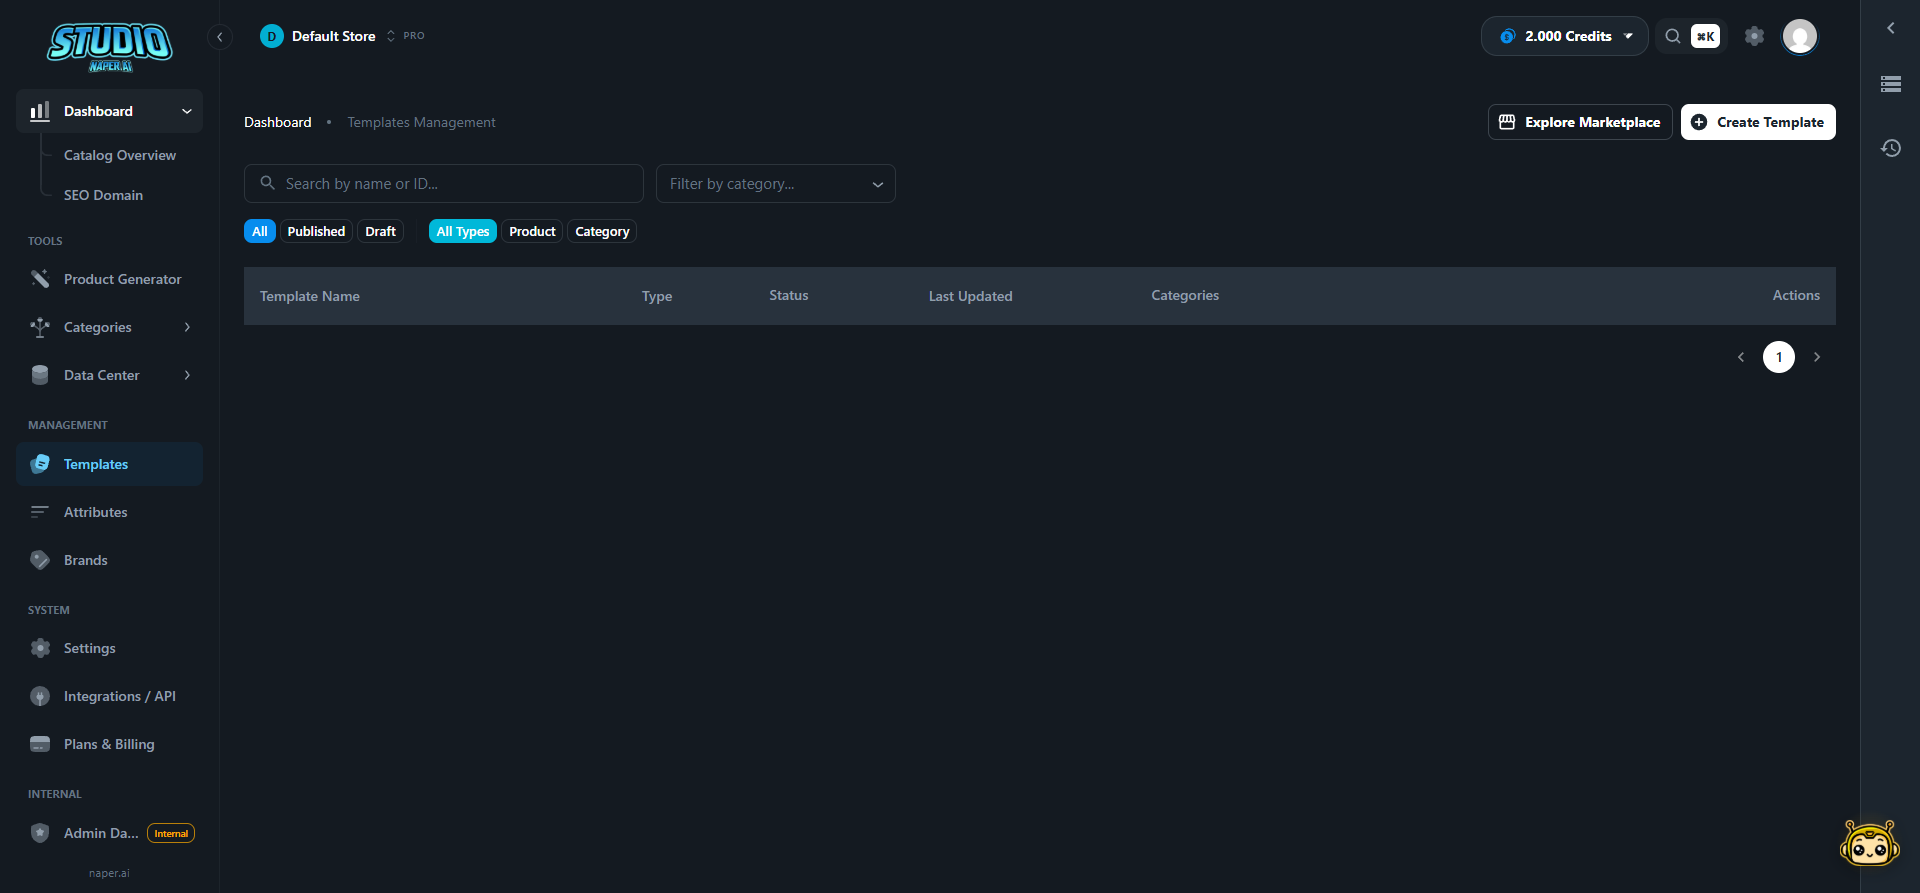Viewport: 1920px width, 893px height.
Task: Show only Draft templates
Action: click(380, 231)
